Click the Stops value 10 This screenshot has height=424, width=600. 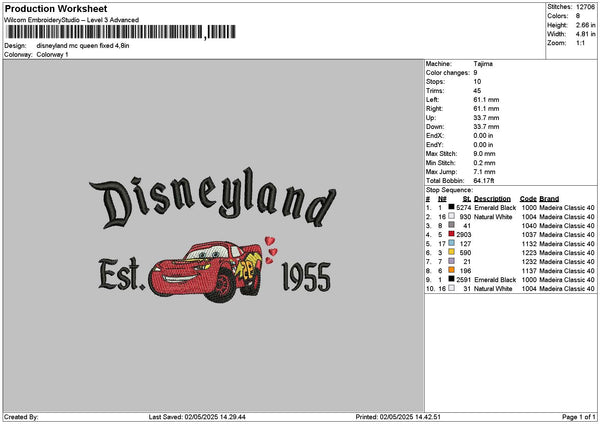click(477, 82)
